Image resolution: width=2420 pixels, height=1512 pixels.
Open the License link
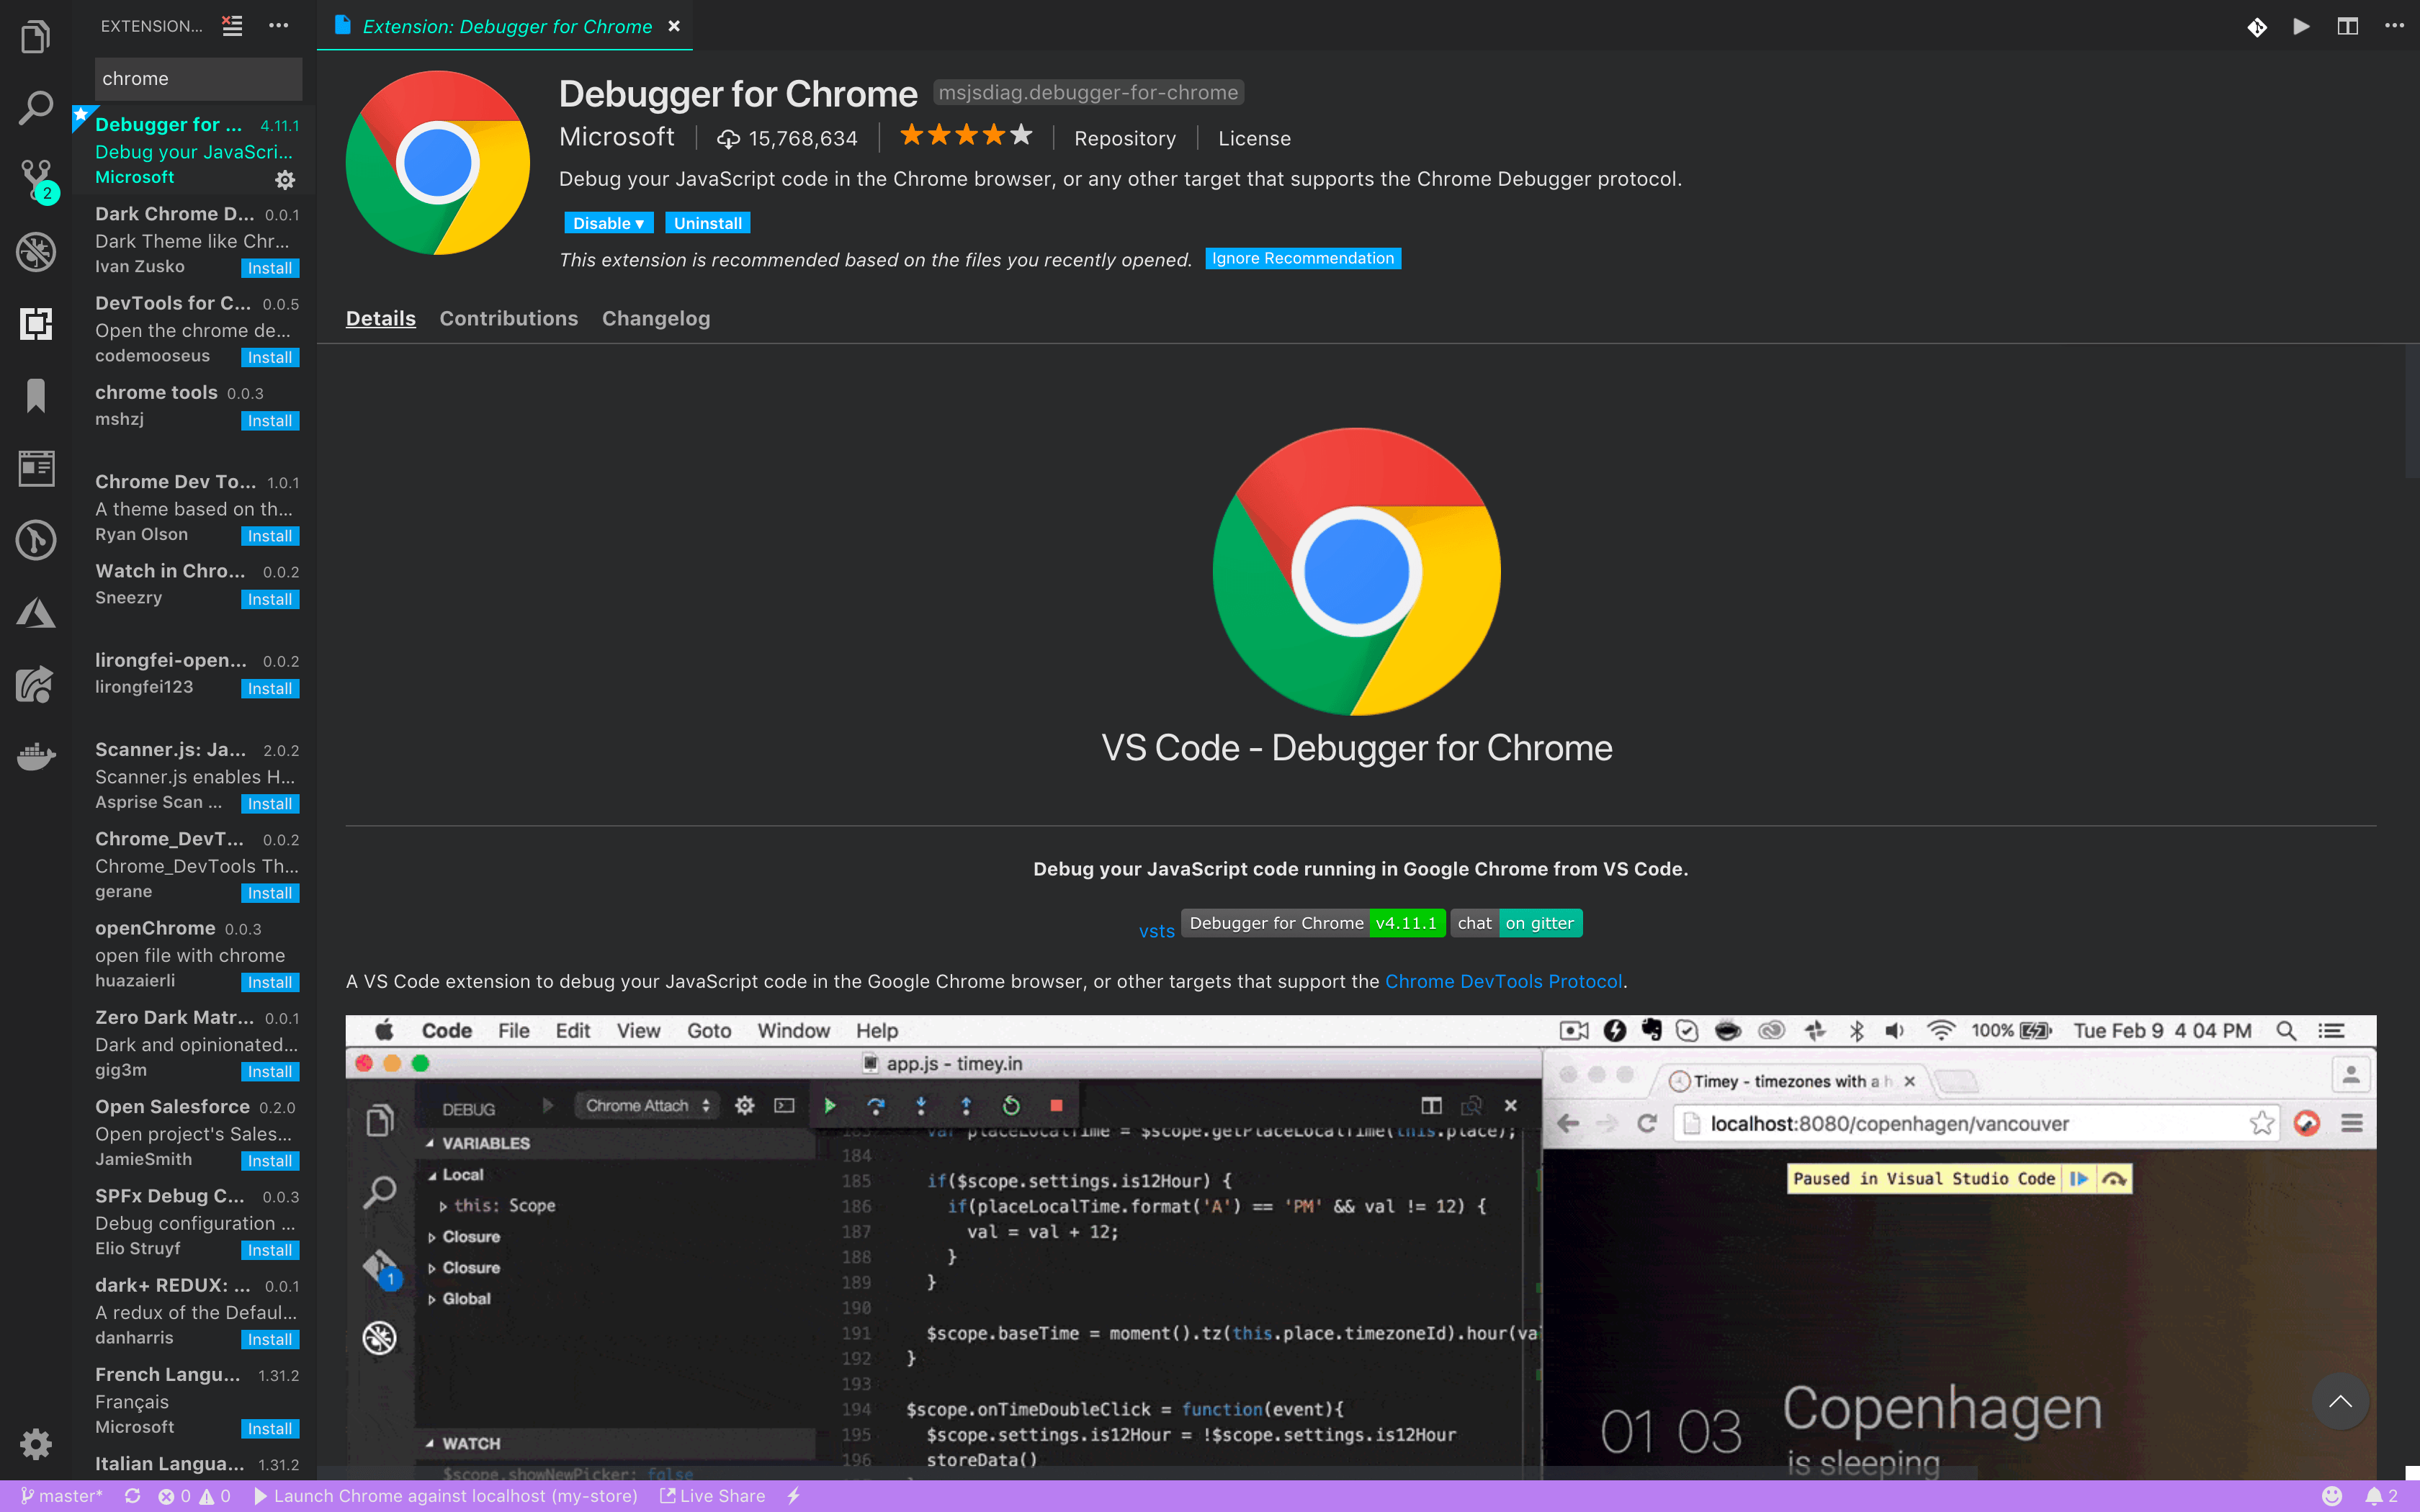[1254, 138]
